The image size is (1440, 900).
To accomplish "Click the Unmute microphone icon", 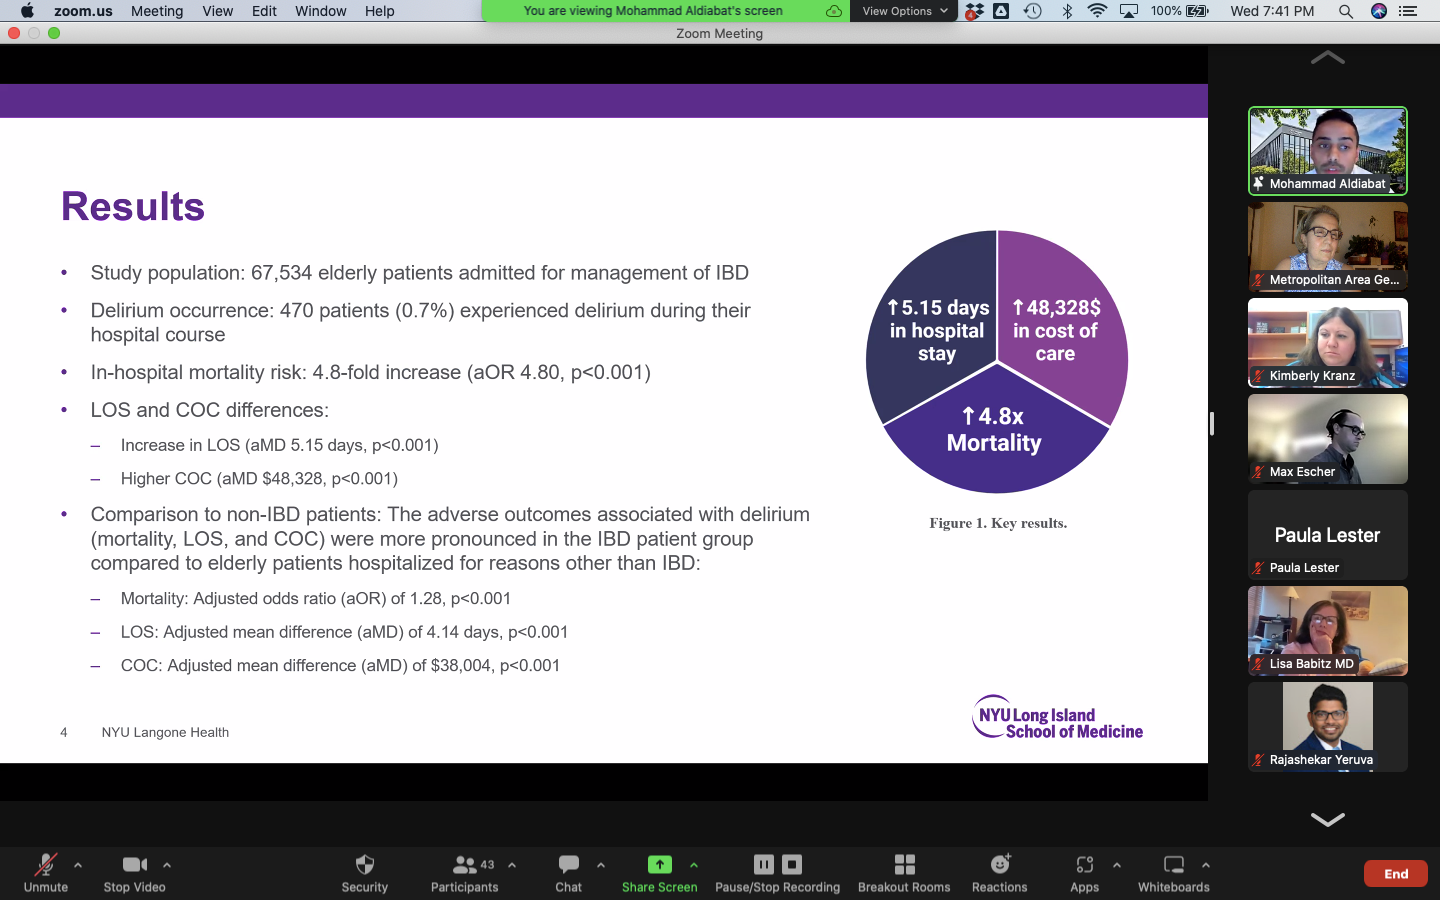I will point(46,865).
